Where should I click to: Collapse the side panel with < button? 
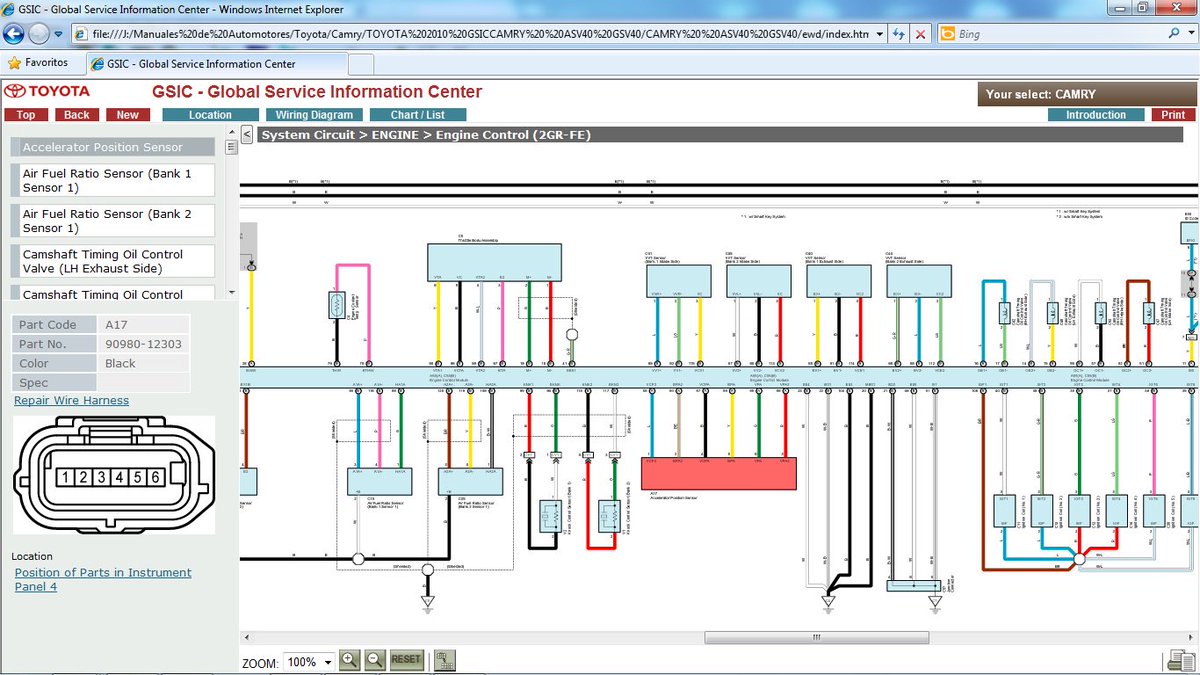pos(247,133)
